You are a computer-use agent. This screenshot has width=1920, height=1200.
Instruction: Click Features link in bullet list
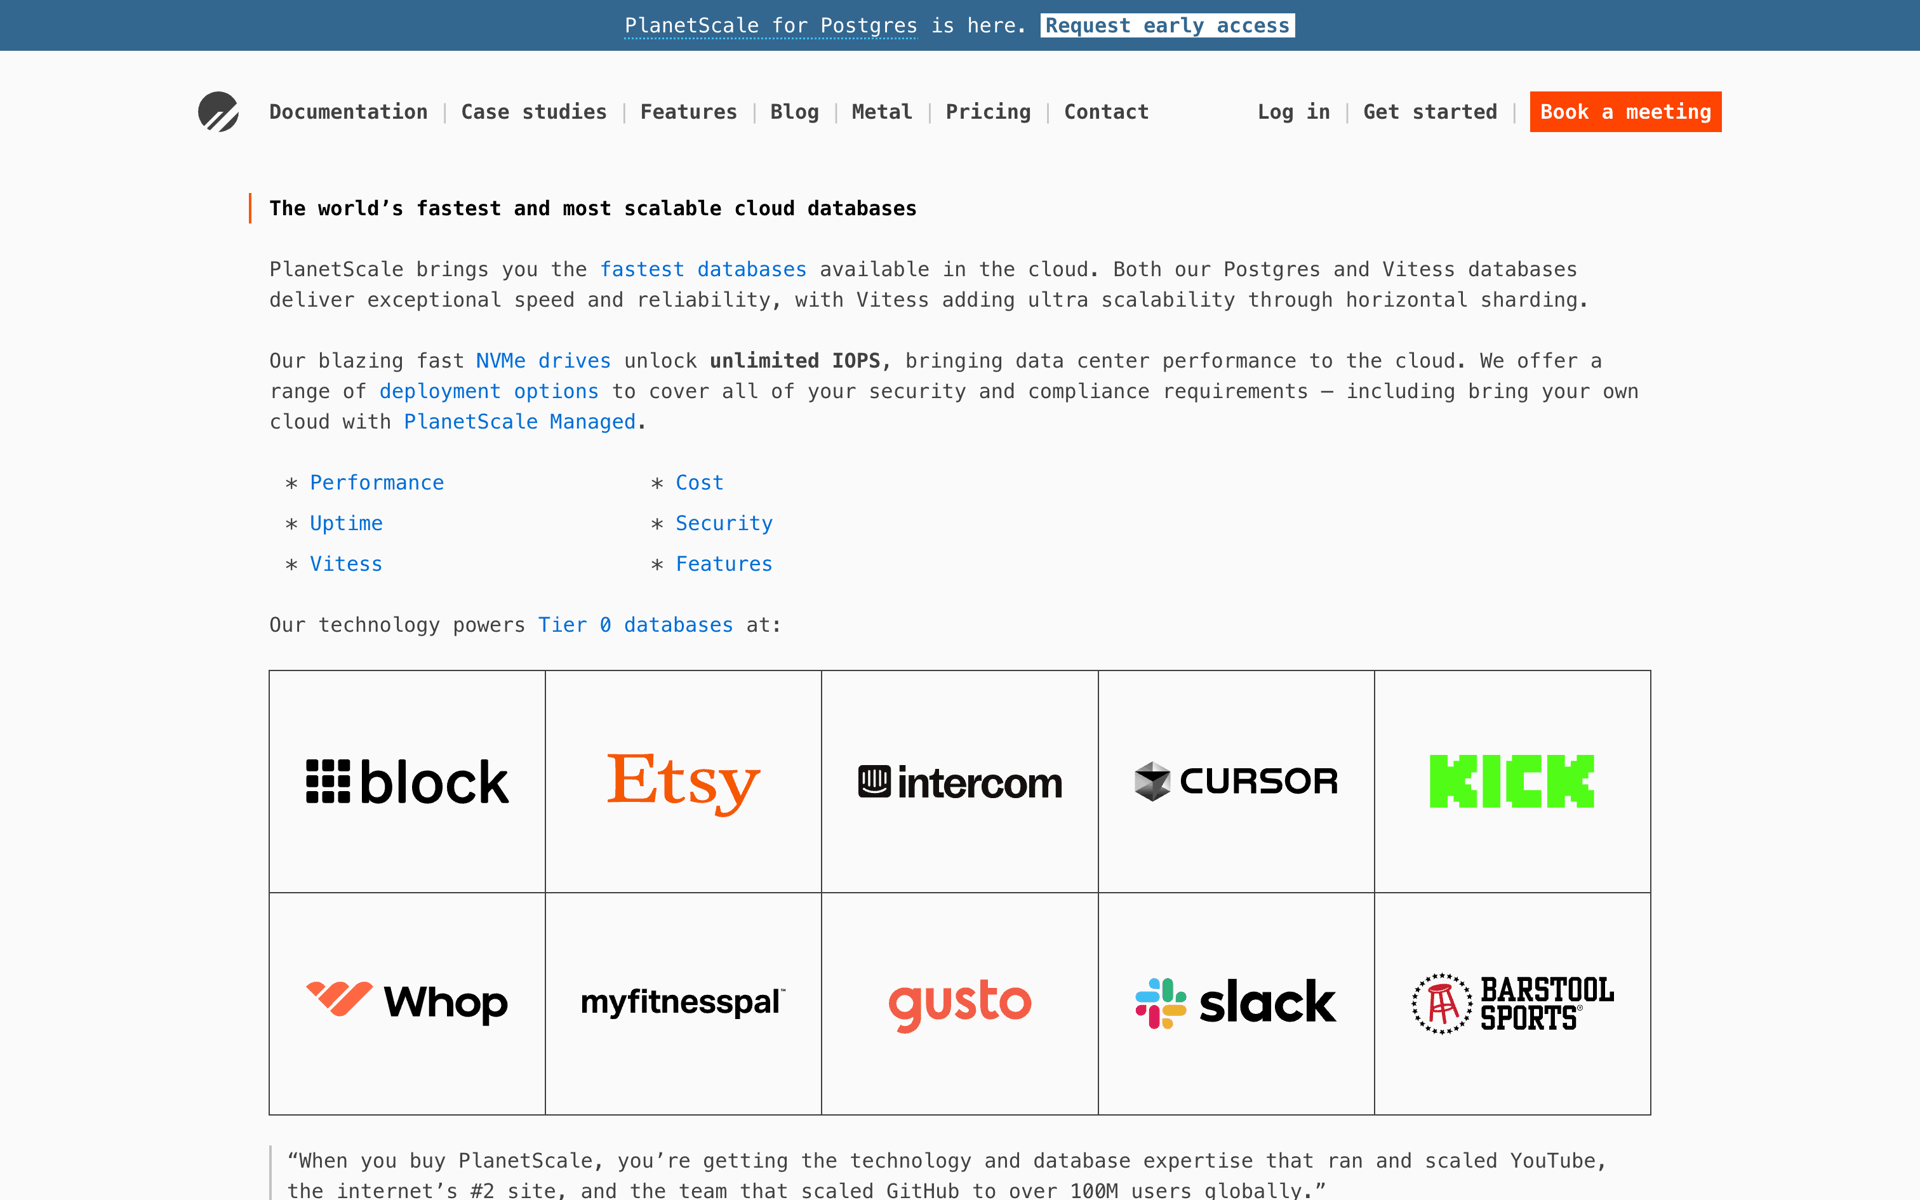pyautogui.click(x=724, y=564)
